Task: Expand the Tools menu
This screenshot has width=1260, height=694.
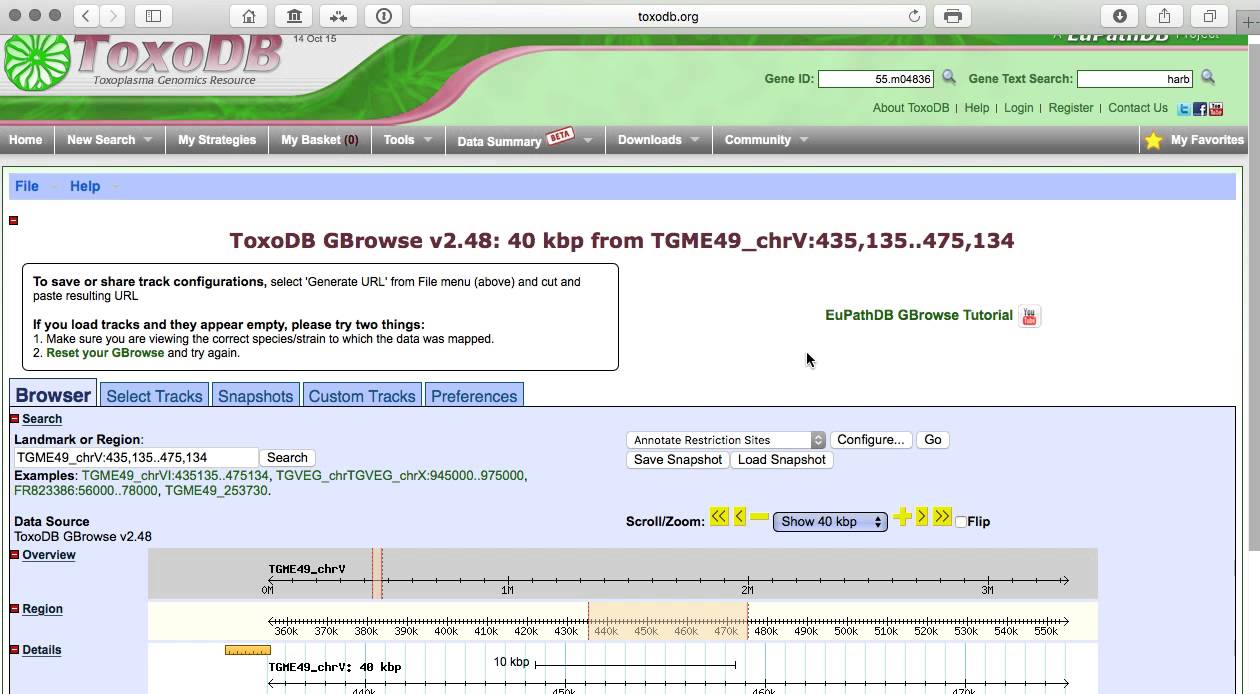Action: [408, 140]
